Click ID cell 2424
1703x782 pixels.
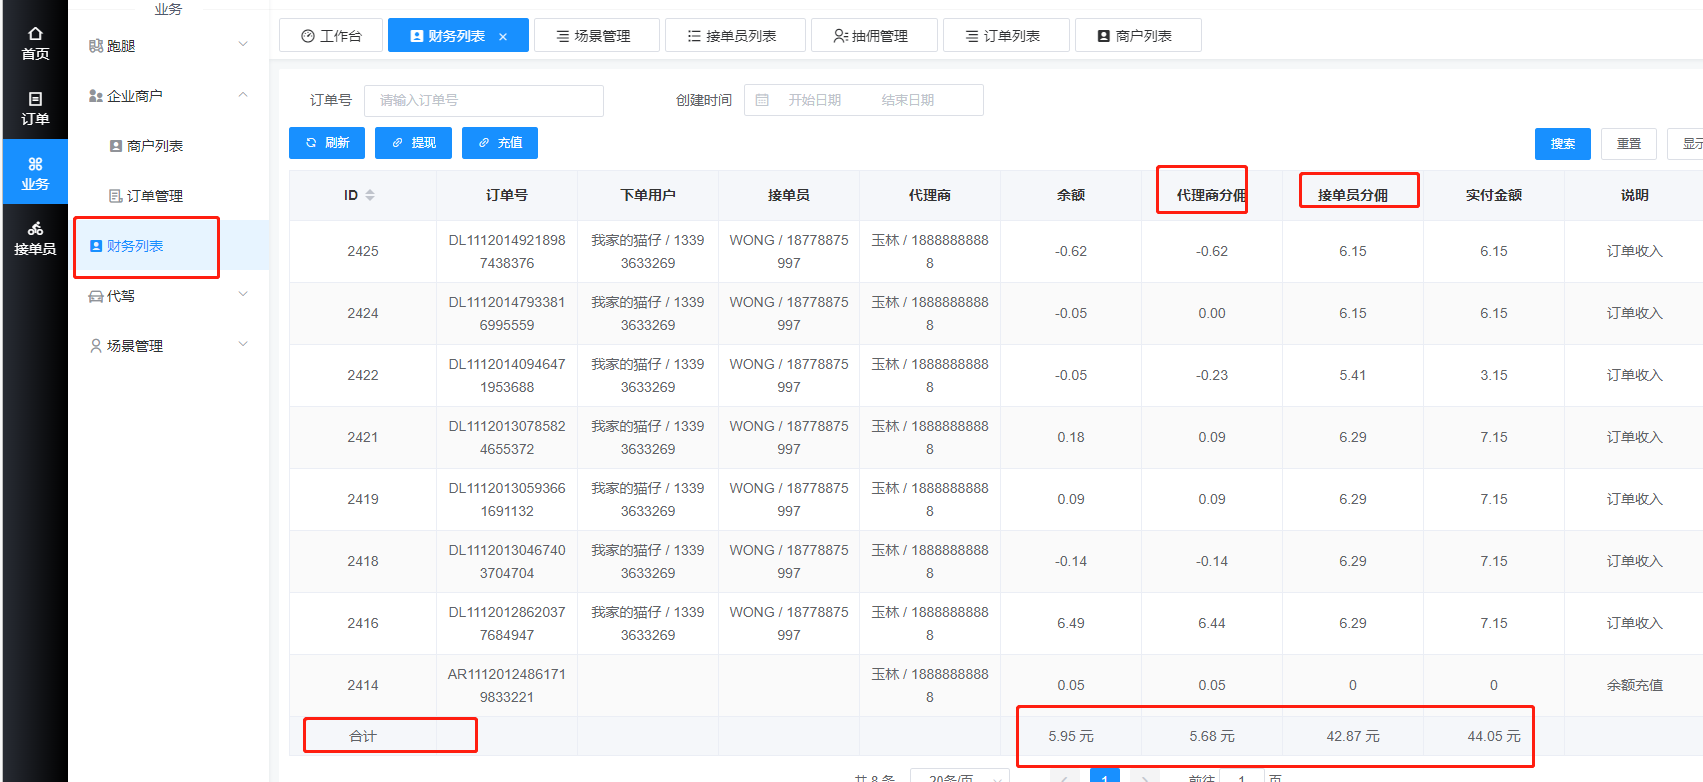tap(363, 313)
